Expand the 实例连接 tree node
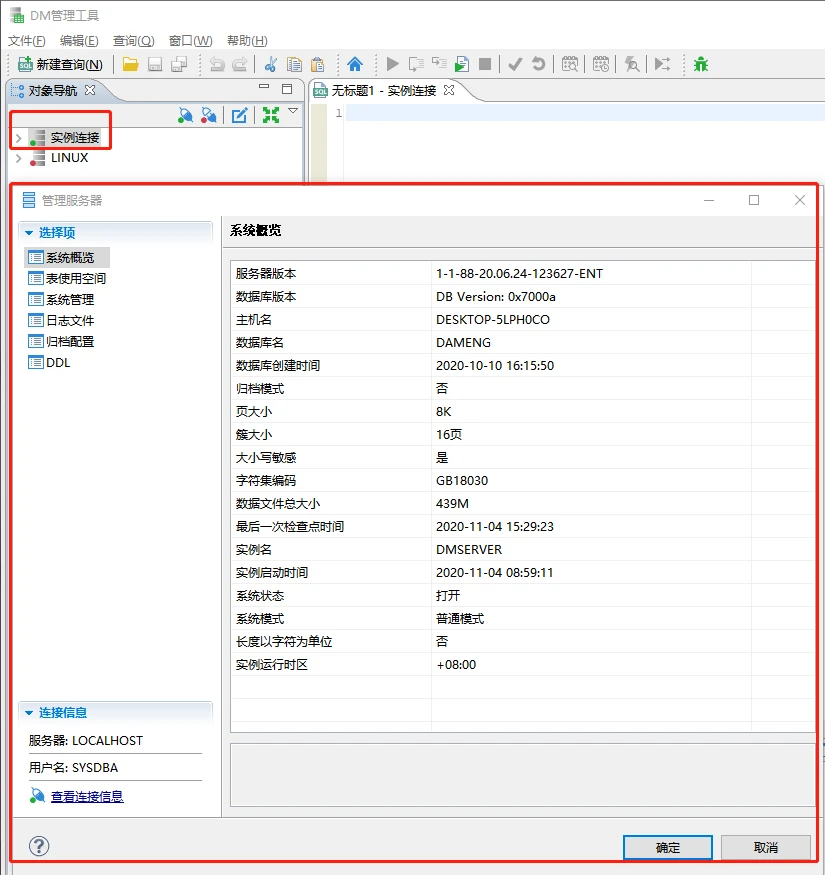Image resolution: width=825 pixels, height=875 pixels. coord(19,137)
